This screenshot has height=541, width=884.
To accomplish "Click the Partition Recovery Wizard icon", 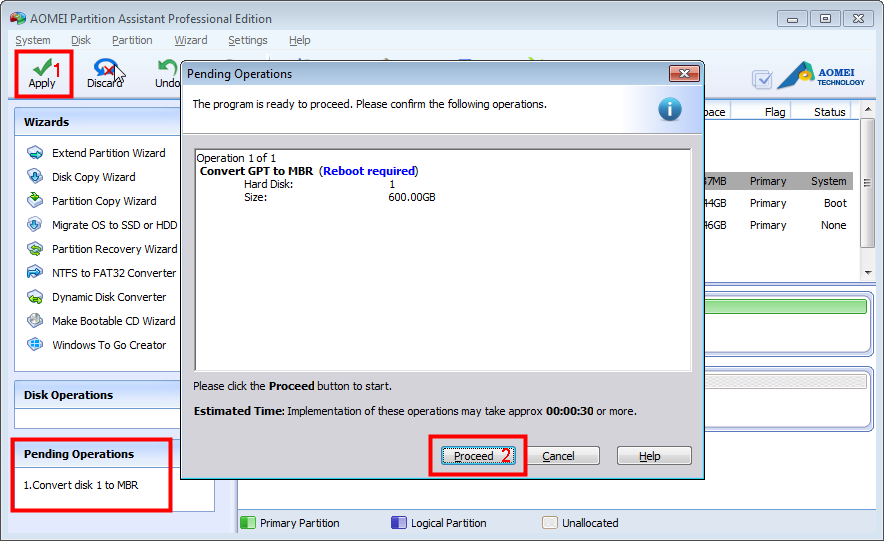I will coord(35,249).
